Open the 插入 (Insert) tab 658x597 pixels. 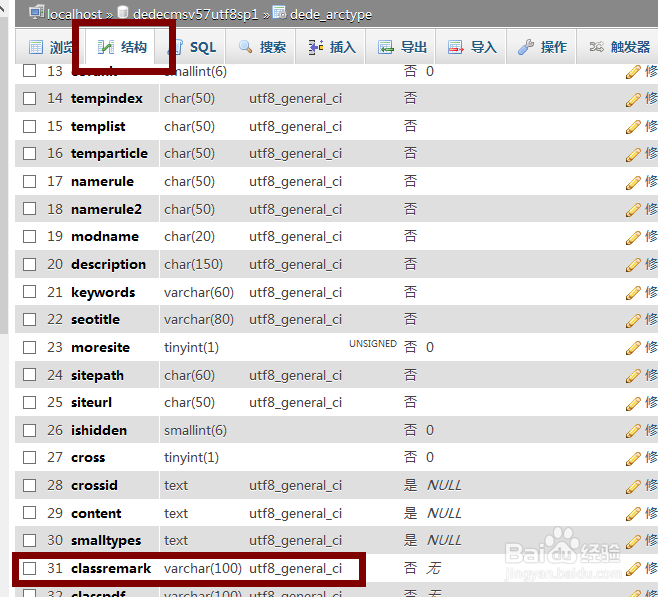click(332, 47)
